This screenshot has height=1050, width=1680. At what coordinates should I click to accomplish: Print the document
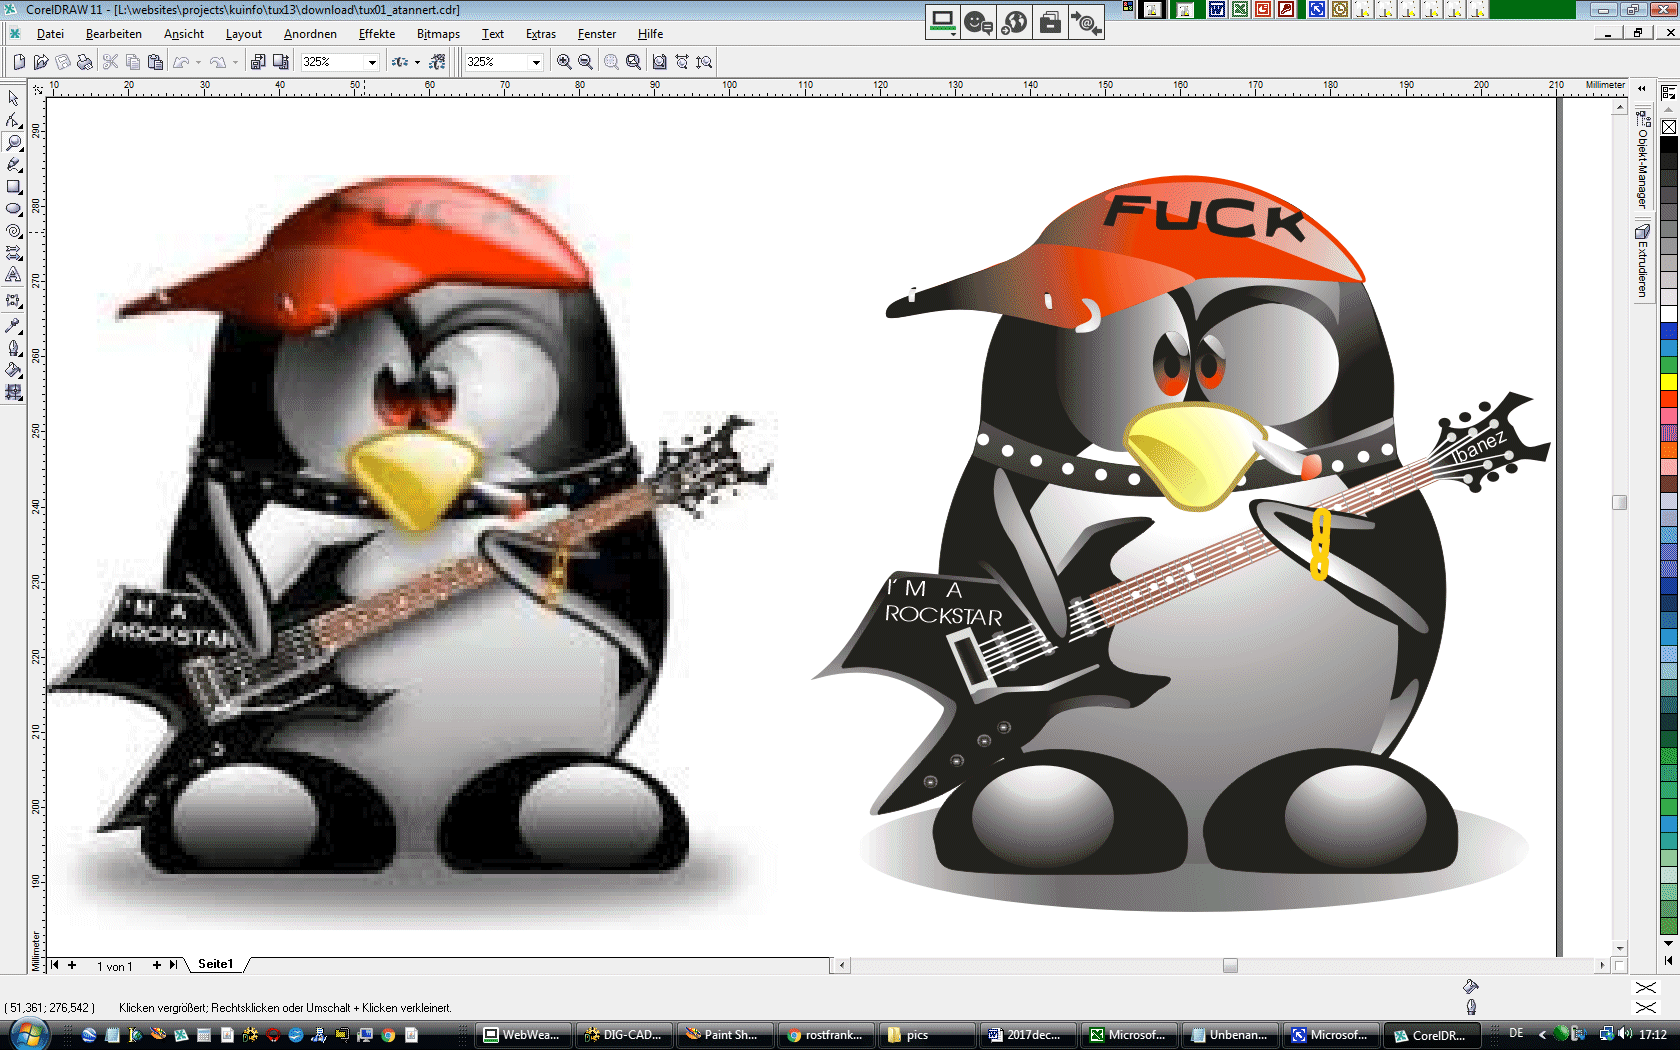(85, 62)
